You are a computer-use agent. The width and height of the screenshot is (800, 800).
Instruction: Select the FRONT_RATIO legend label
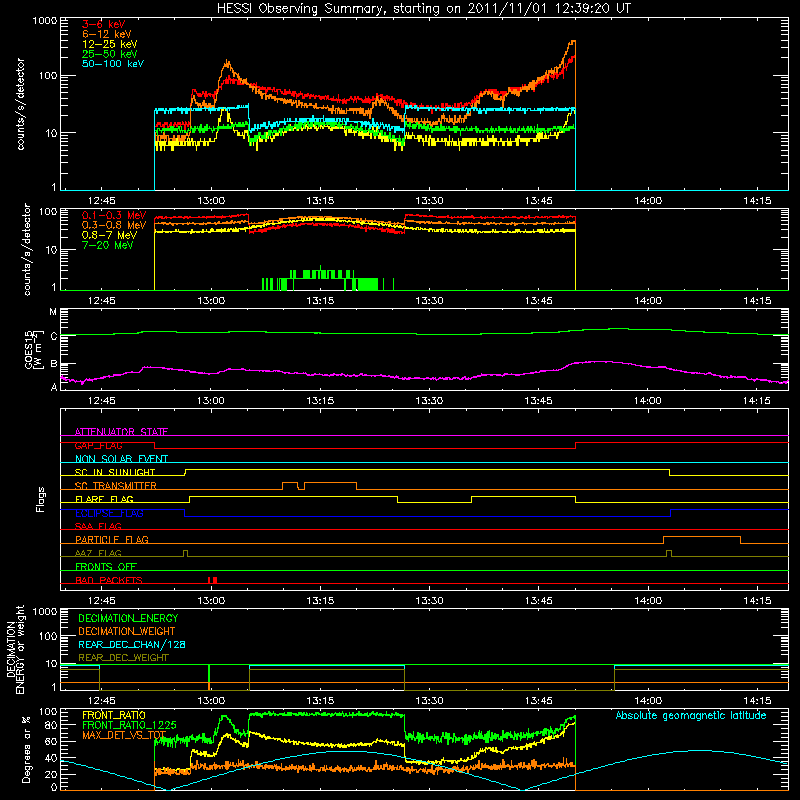pyautogui.click(x=113, y=715)
